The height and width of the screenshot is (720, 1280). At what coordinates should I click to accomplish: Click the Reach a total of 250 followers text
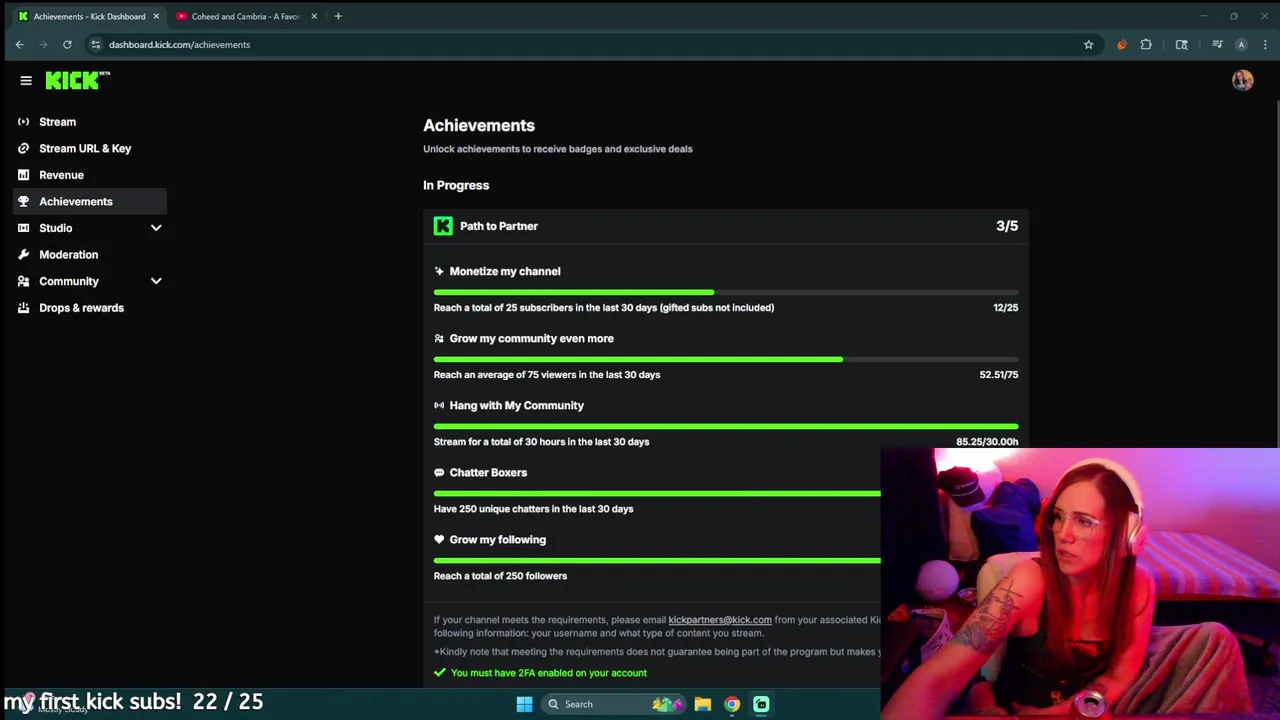click(500, 576)
